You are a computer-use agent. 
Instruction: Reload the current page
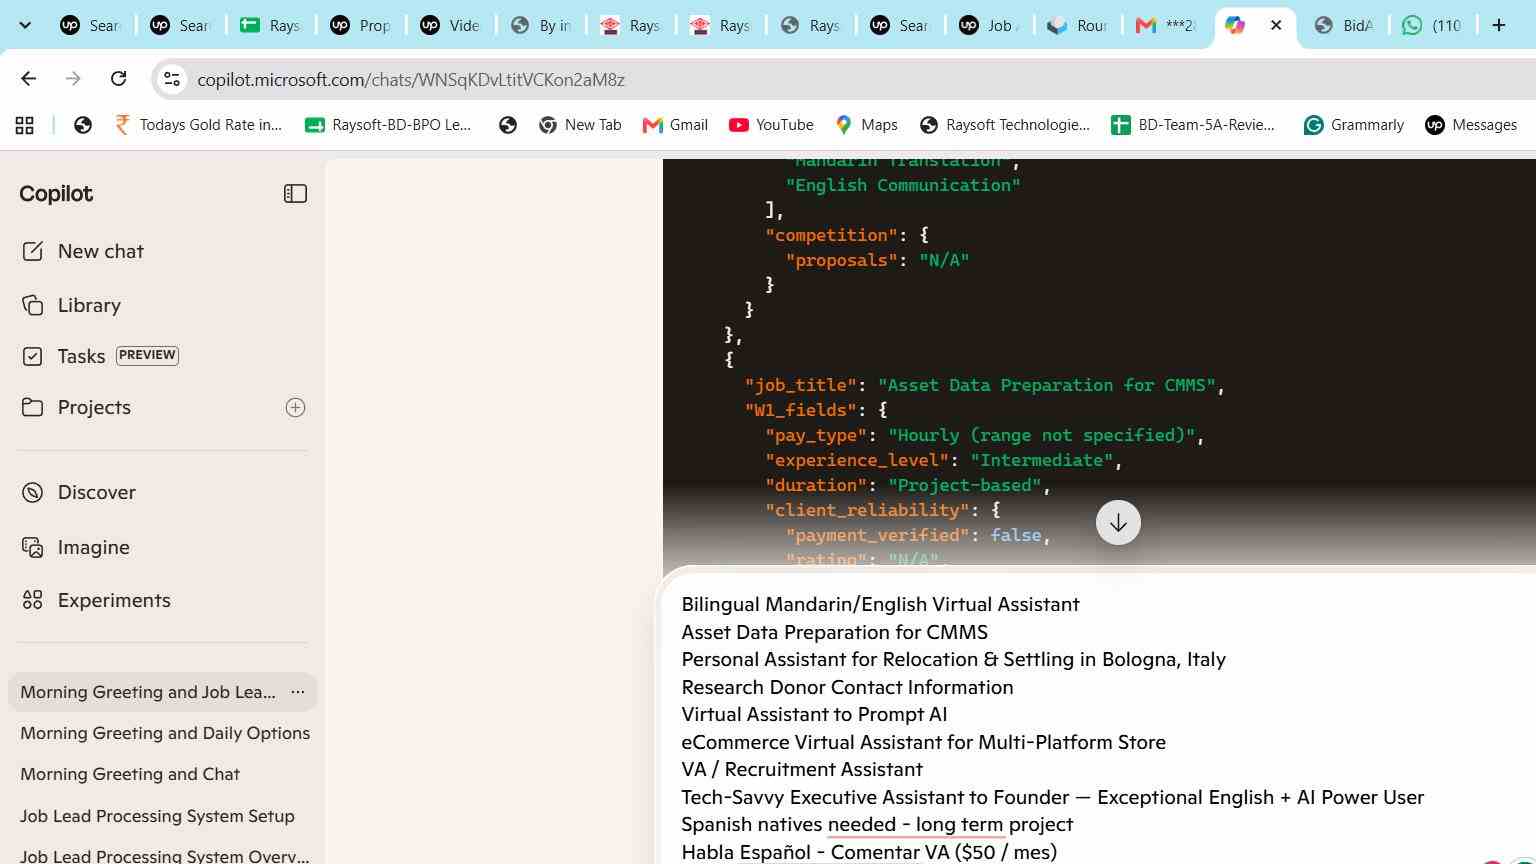pos(118,79)
